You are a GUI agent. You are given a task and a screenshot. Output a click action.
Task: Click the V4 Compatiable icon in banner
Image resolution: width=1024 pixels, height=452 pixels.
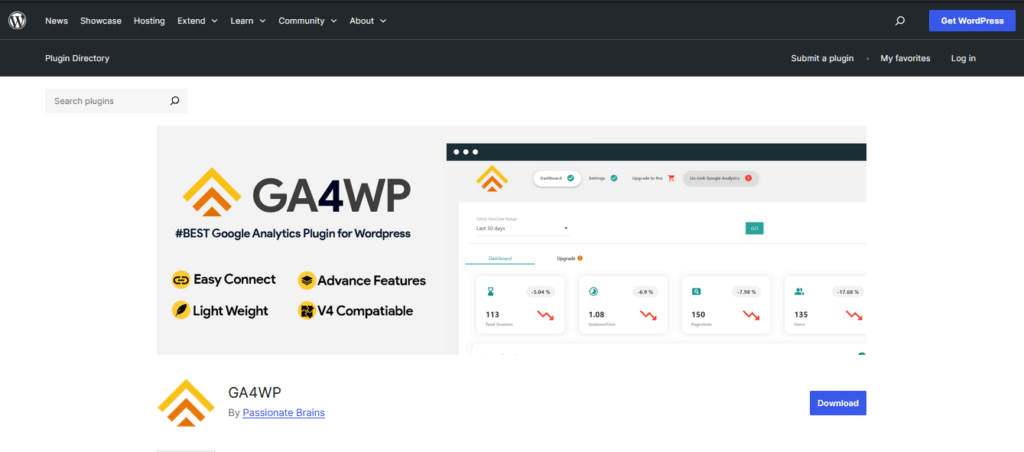click(x=307, y=311)
